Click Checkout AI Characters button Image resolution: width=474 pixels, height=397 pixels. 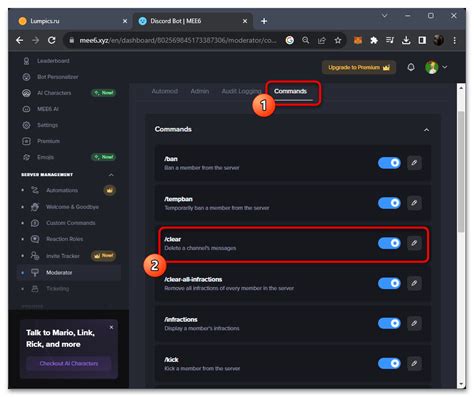[69, 363]
